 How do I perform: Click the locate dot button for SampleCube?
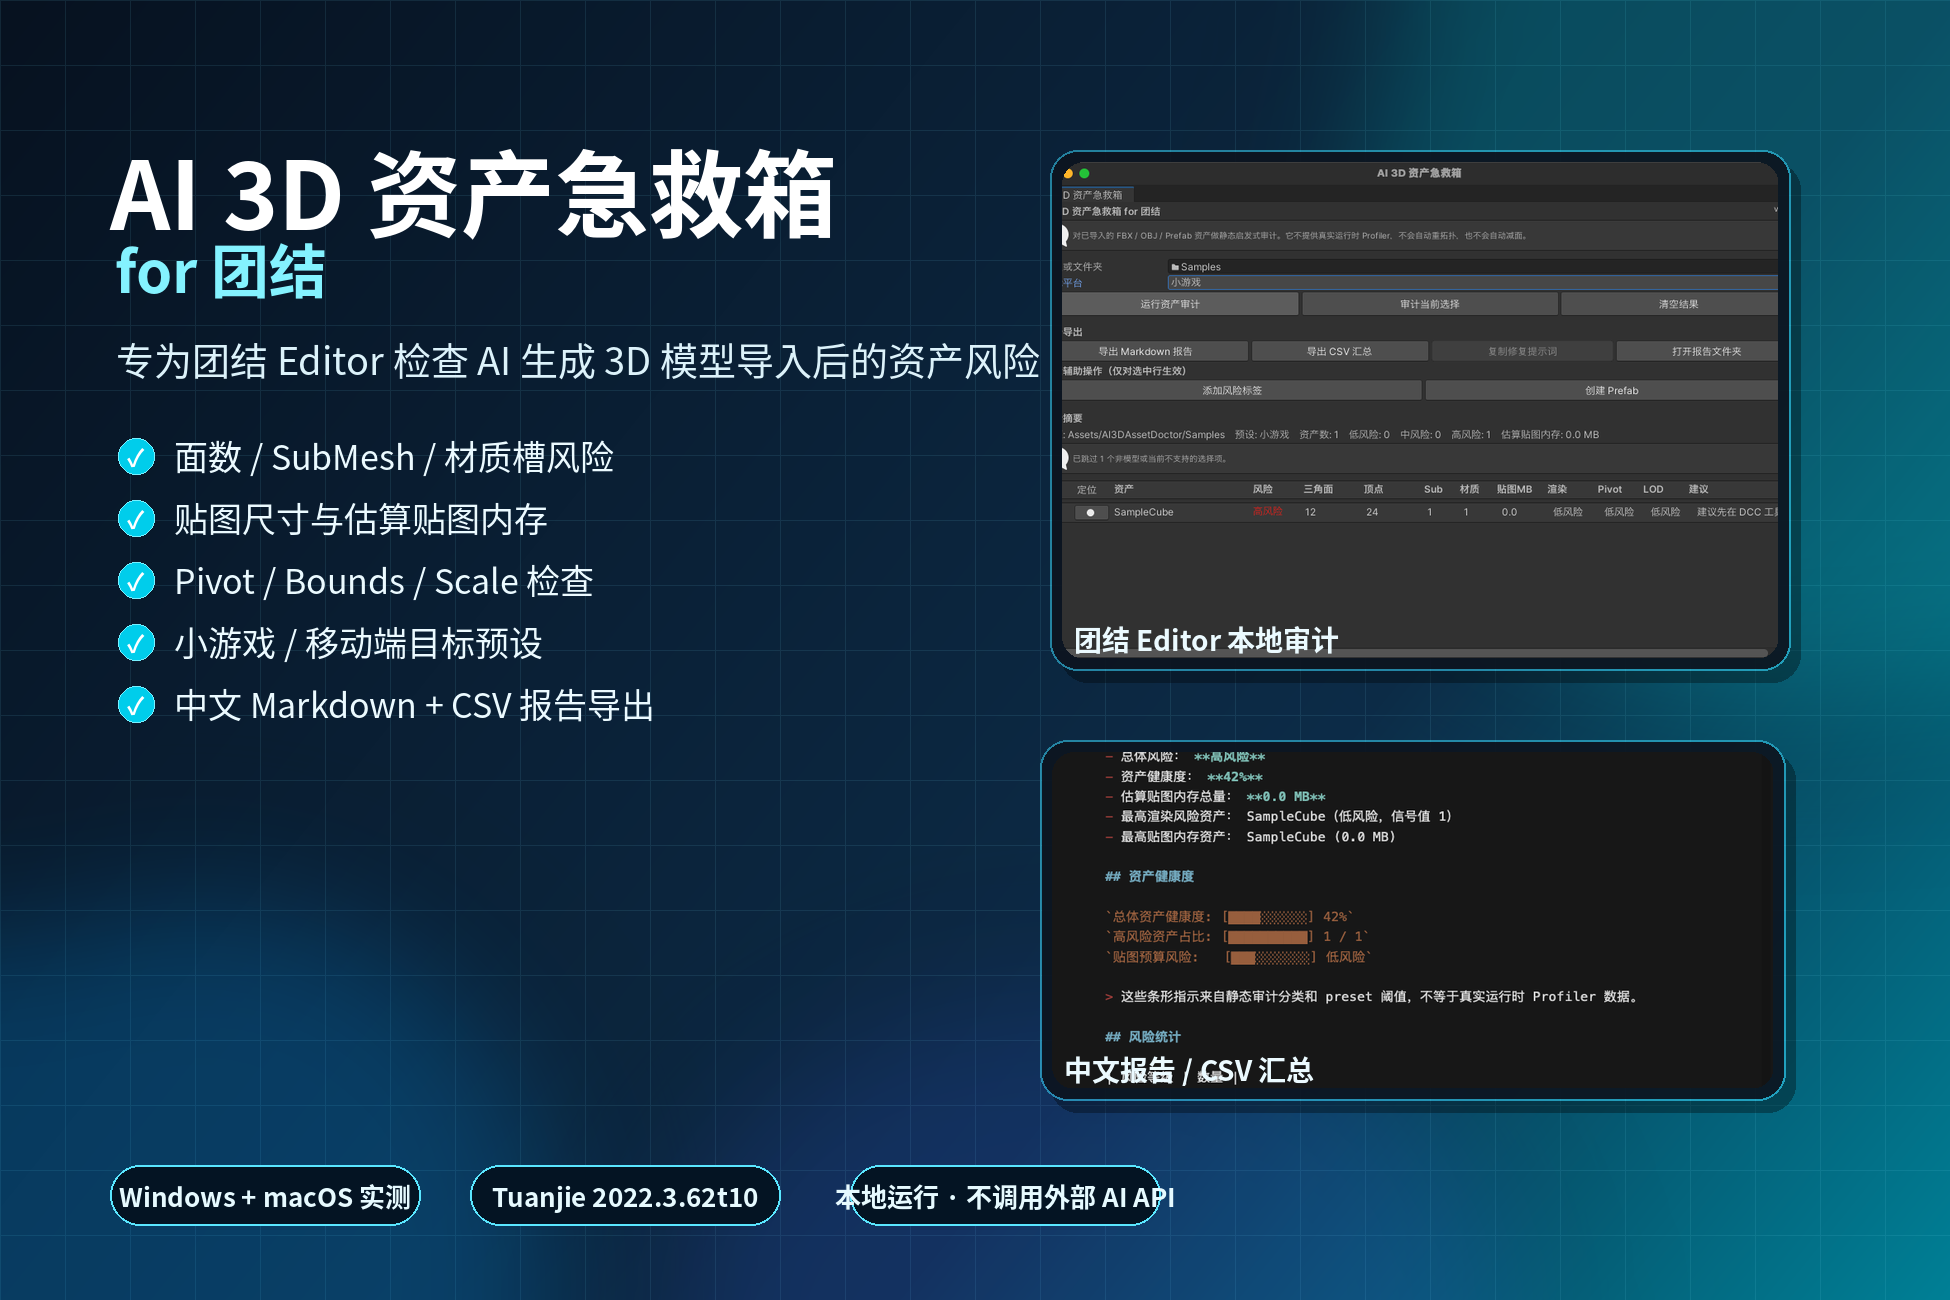click(1090, 512)
